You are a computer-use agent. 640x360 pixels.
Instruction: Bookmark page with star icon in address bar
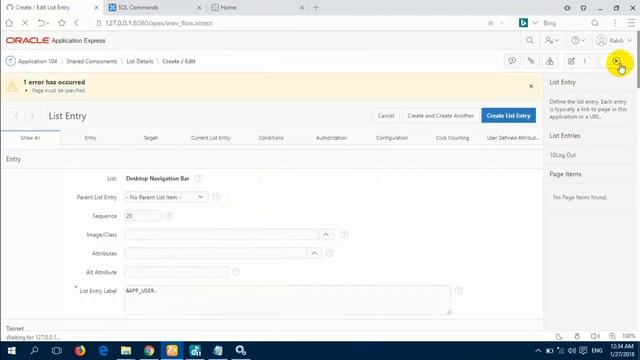pyautogui.click(x=490, y=23)
